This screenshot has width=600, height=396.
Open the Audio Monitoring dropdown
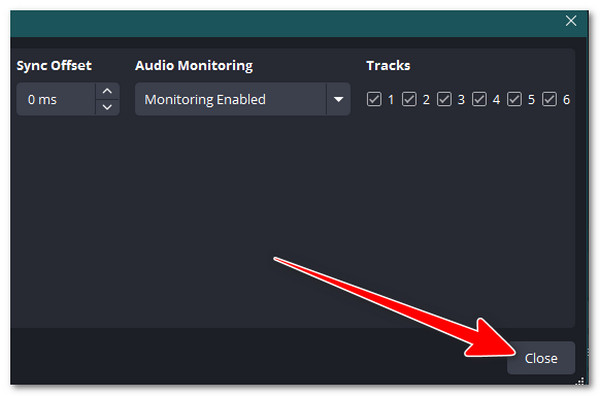pos(243,99)
